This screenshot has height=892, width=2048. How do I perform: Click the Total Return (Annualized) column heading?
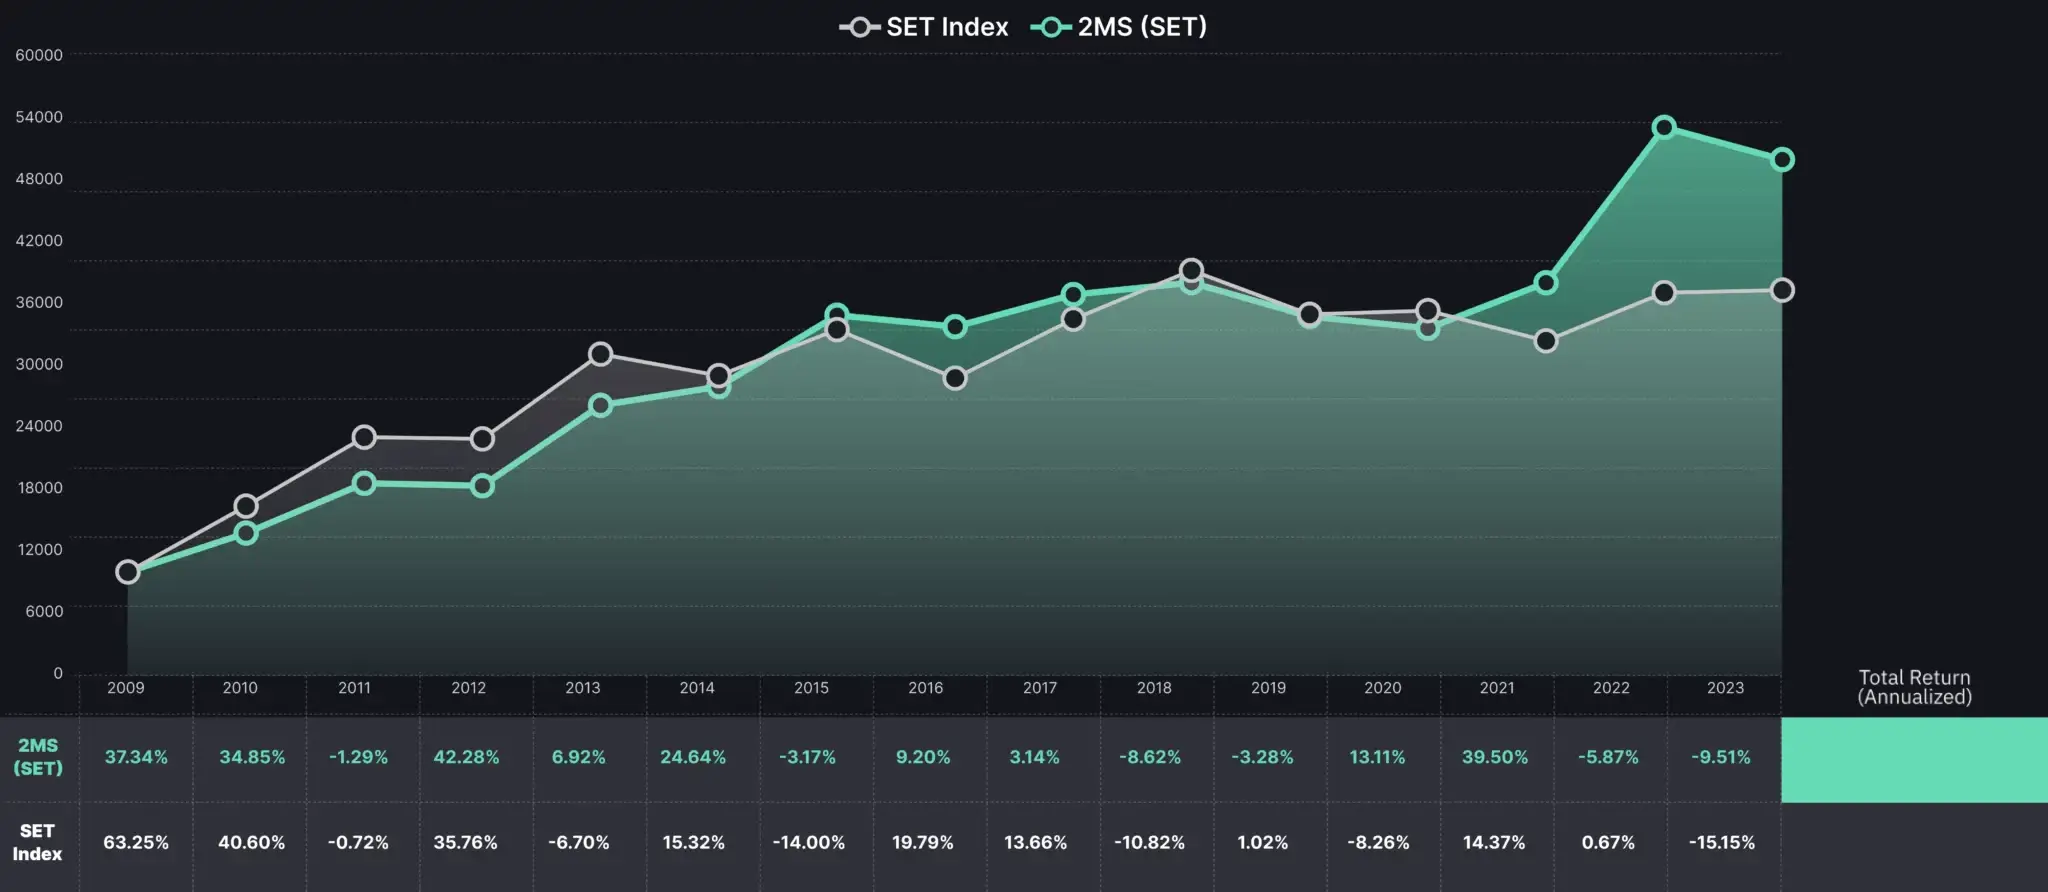(x=1914, y=687)
